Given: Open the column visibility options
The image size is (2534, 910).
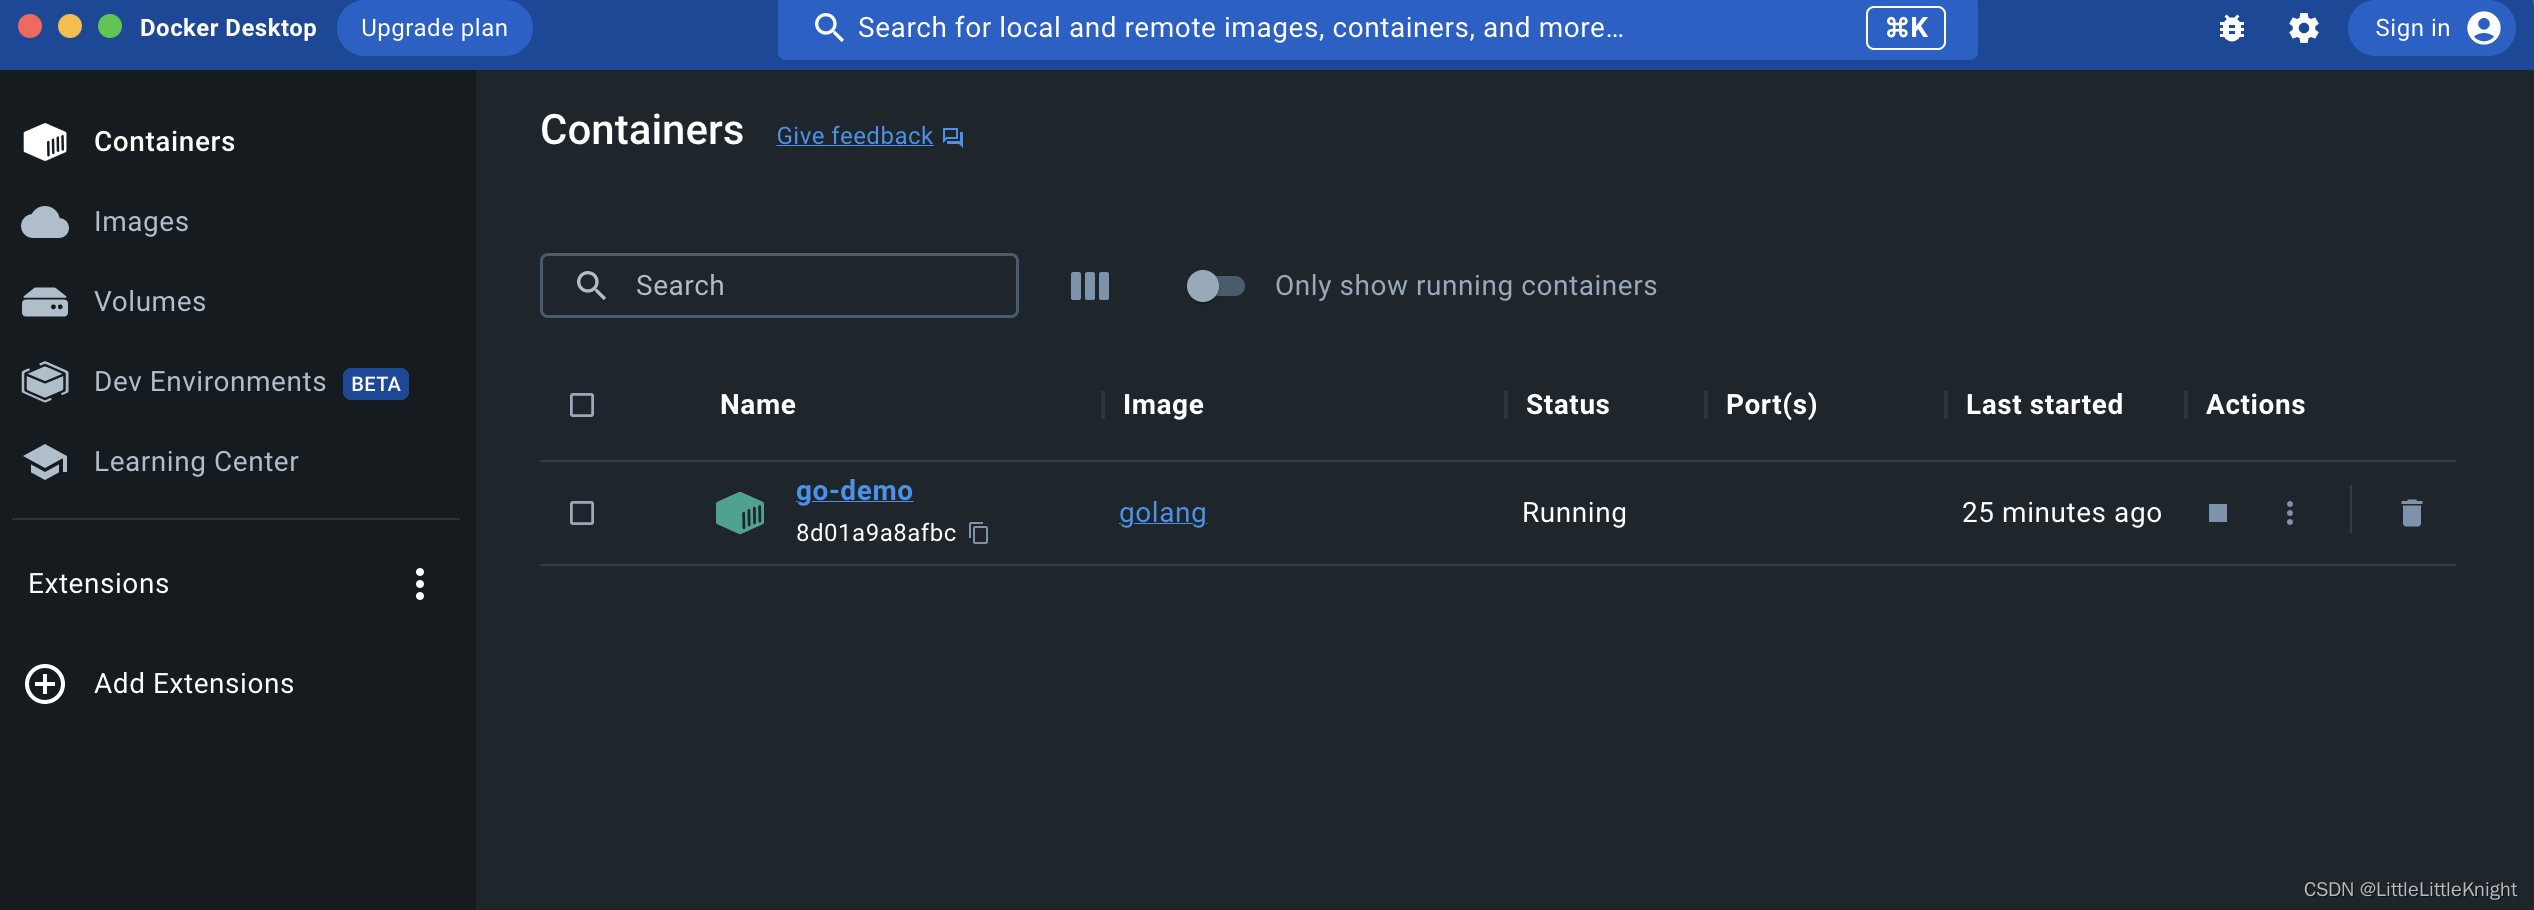Looking at the screenshot, I should point(1089,286).
